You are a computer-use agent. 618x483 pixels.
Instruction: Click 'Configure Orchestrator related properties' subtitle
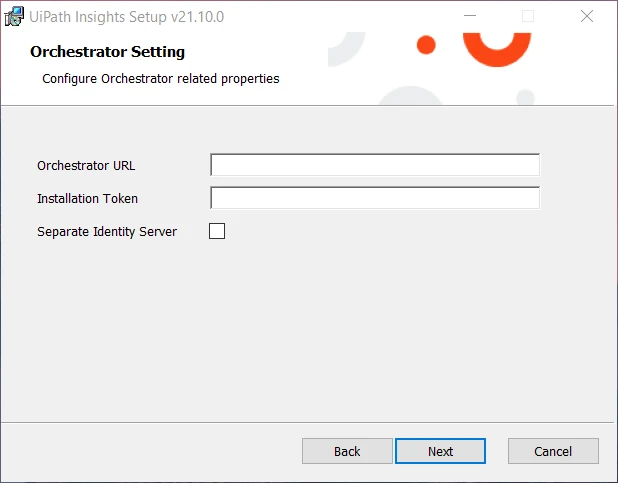(161, 78)
